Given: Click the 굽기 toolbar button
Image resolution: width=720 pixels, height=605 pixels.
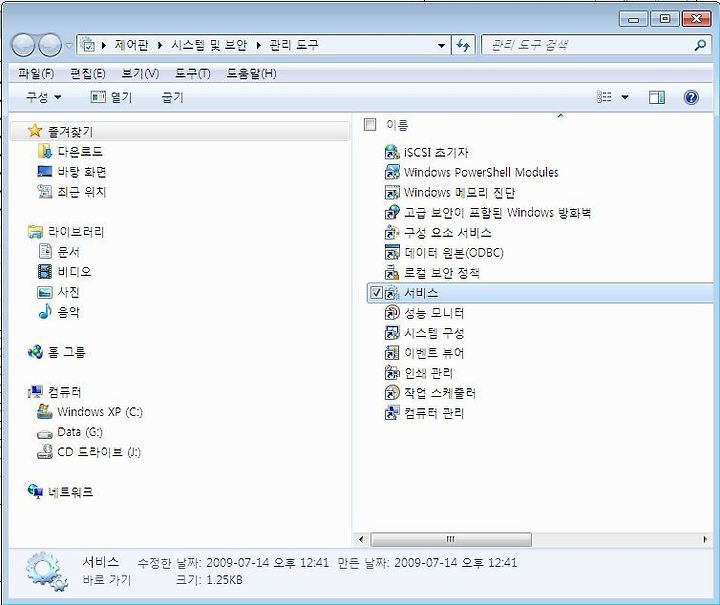Looking at the screenshot, I should coord(173,97).
